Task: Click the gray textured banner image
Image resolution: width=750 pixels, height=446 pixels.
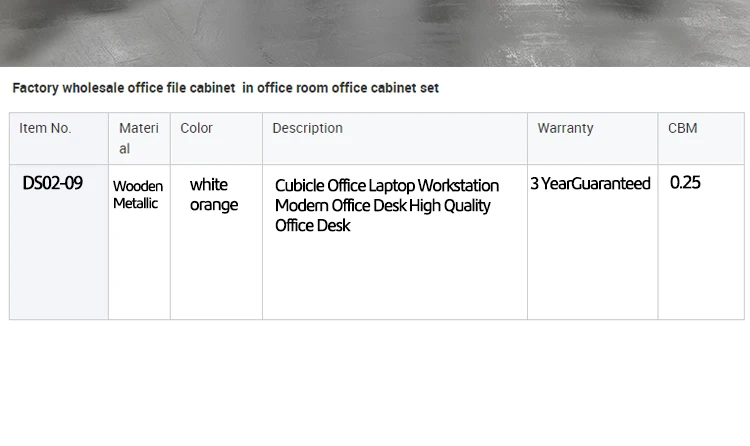Action: (x=375, y=32)
